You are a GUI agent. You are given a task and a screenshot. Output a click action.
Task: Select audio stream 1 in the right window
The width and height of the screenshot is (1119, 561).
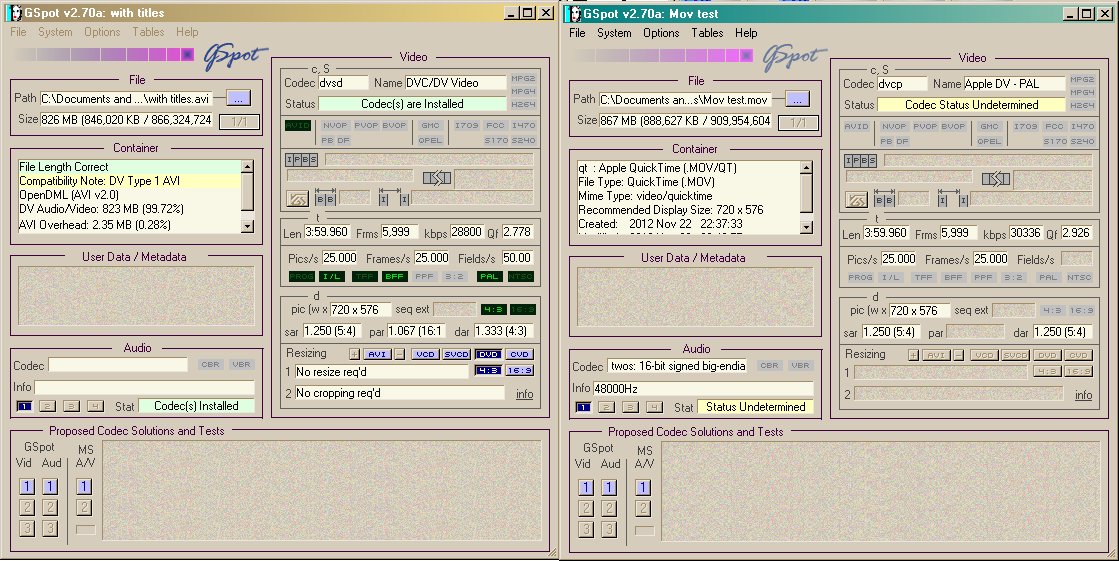click(584, 407)
